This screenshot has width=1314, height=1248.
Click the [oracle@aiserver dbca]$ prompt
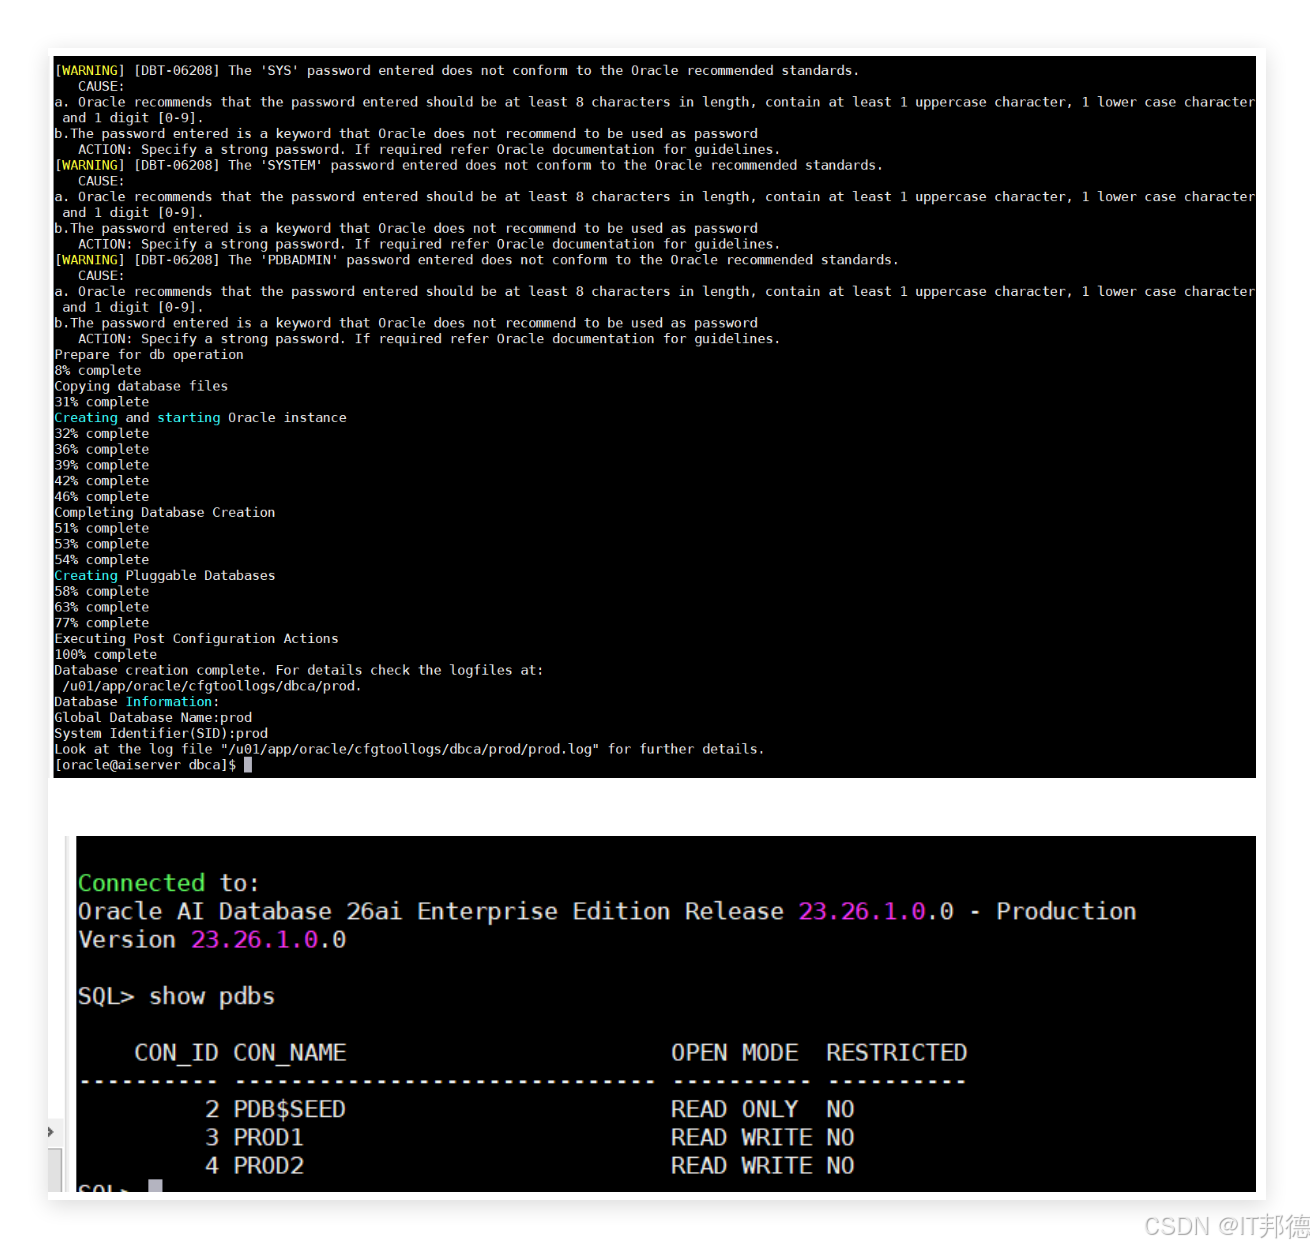pos(145,765)
